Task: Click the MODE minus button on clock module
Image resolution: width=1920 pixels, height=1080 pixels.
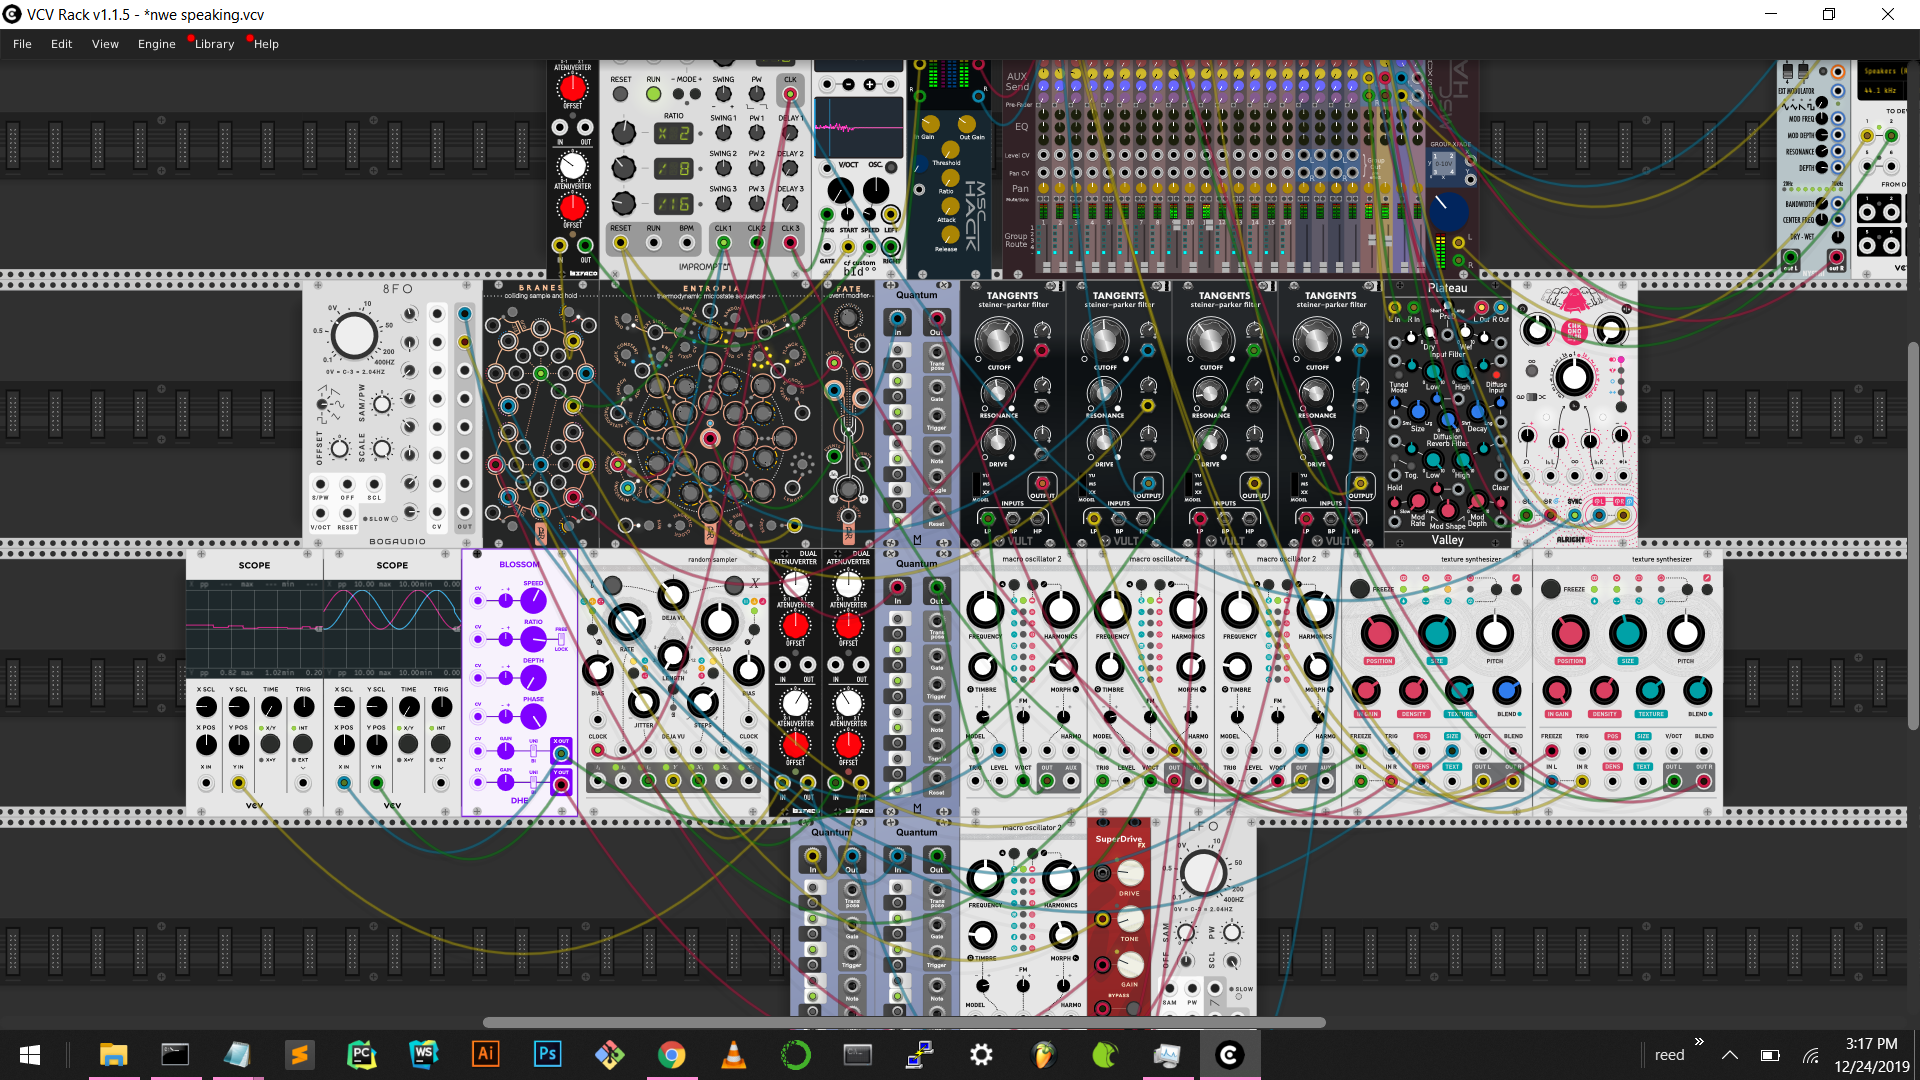Action: (678, 94)
